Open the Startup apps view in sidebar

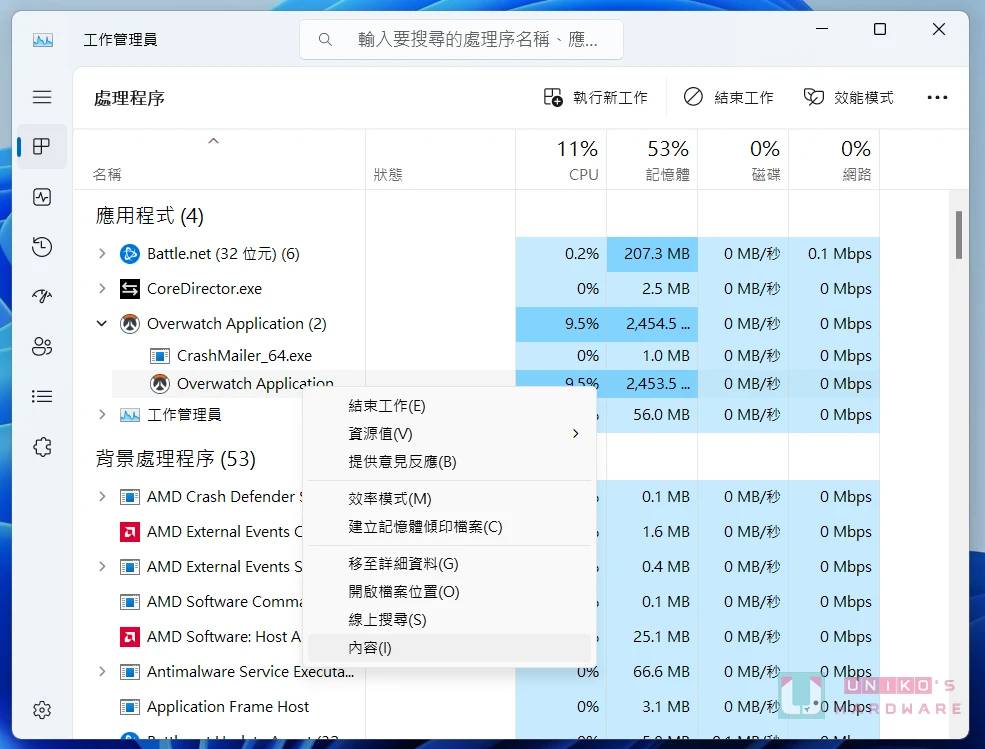click(41, 296)
